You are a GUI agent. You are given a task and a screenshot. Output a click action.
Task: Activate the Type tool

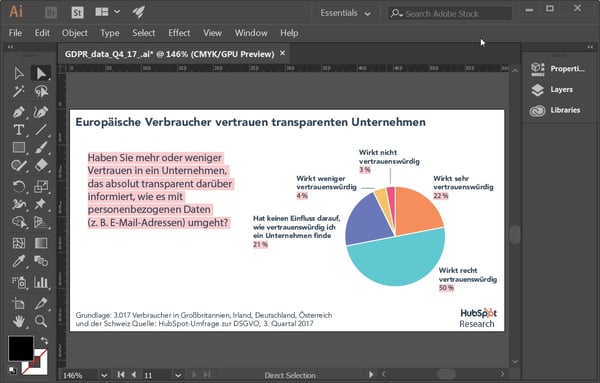coord(18,130)
